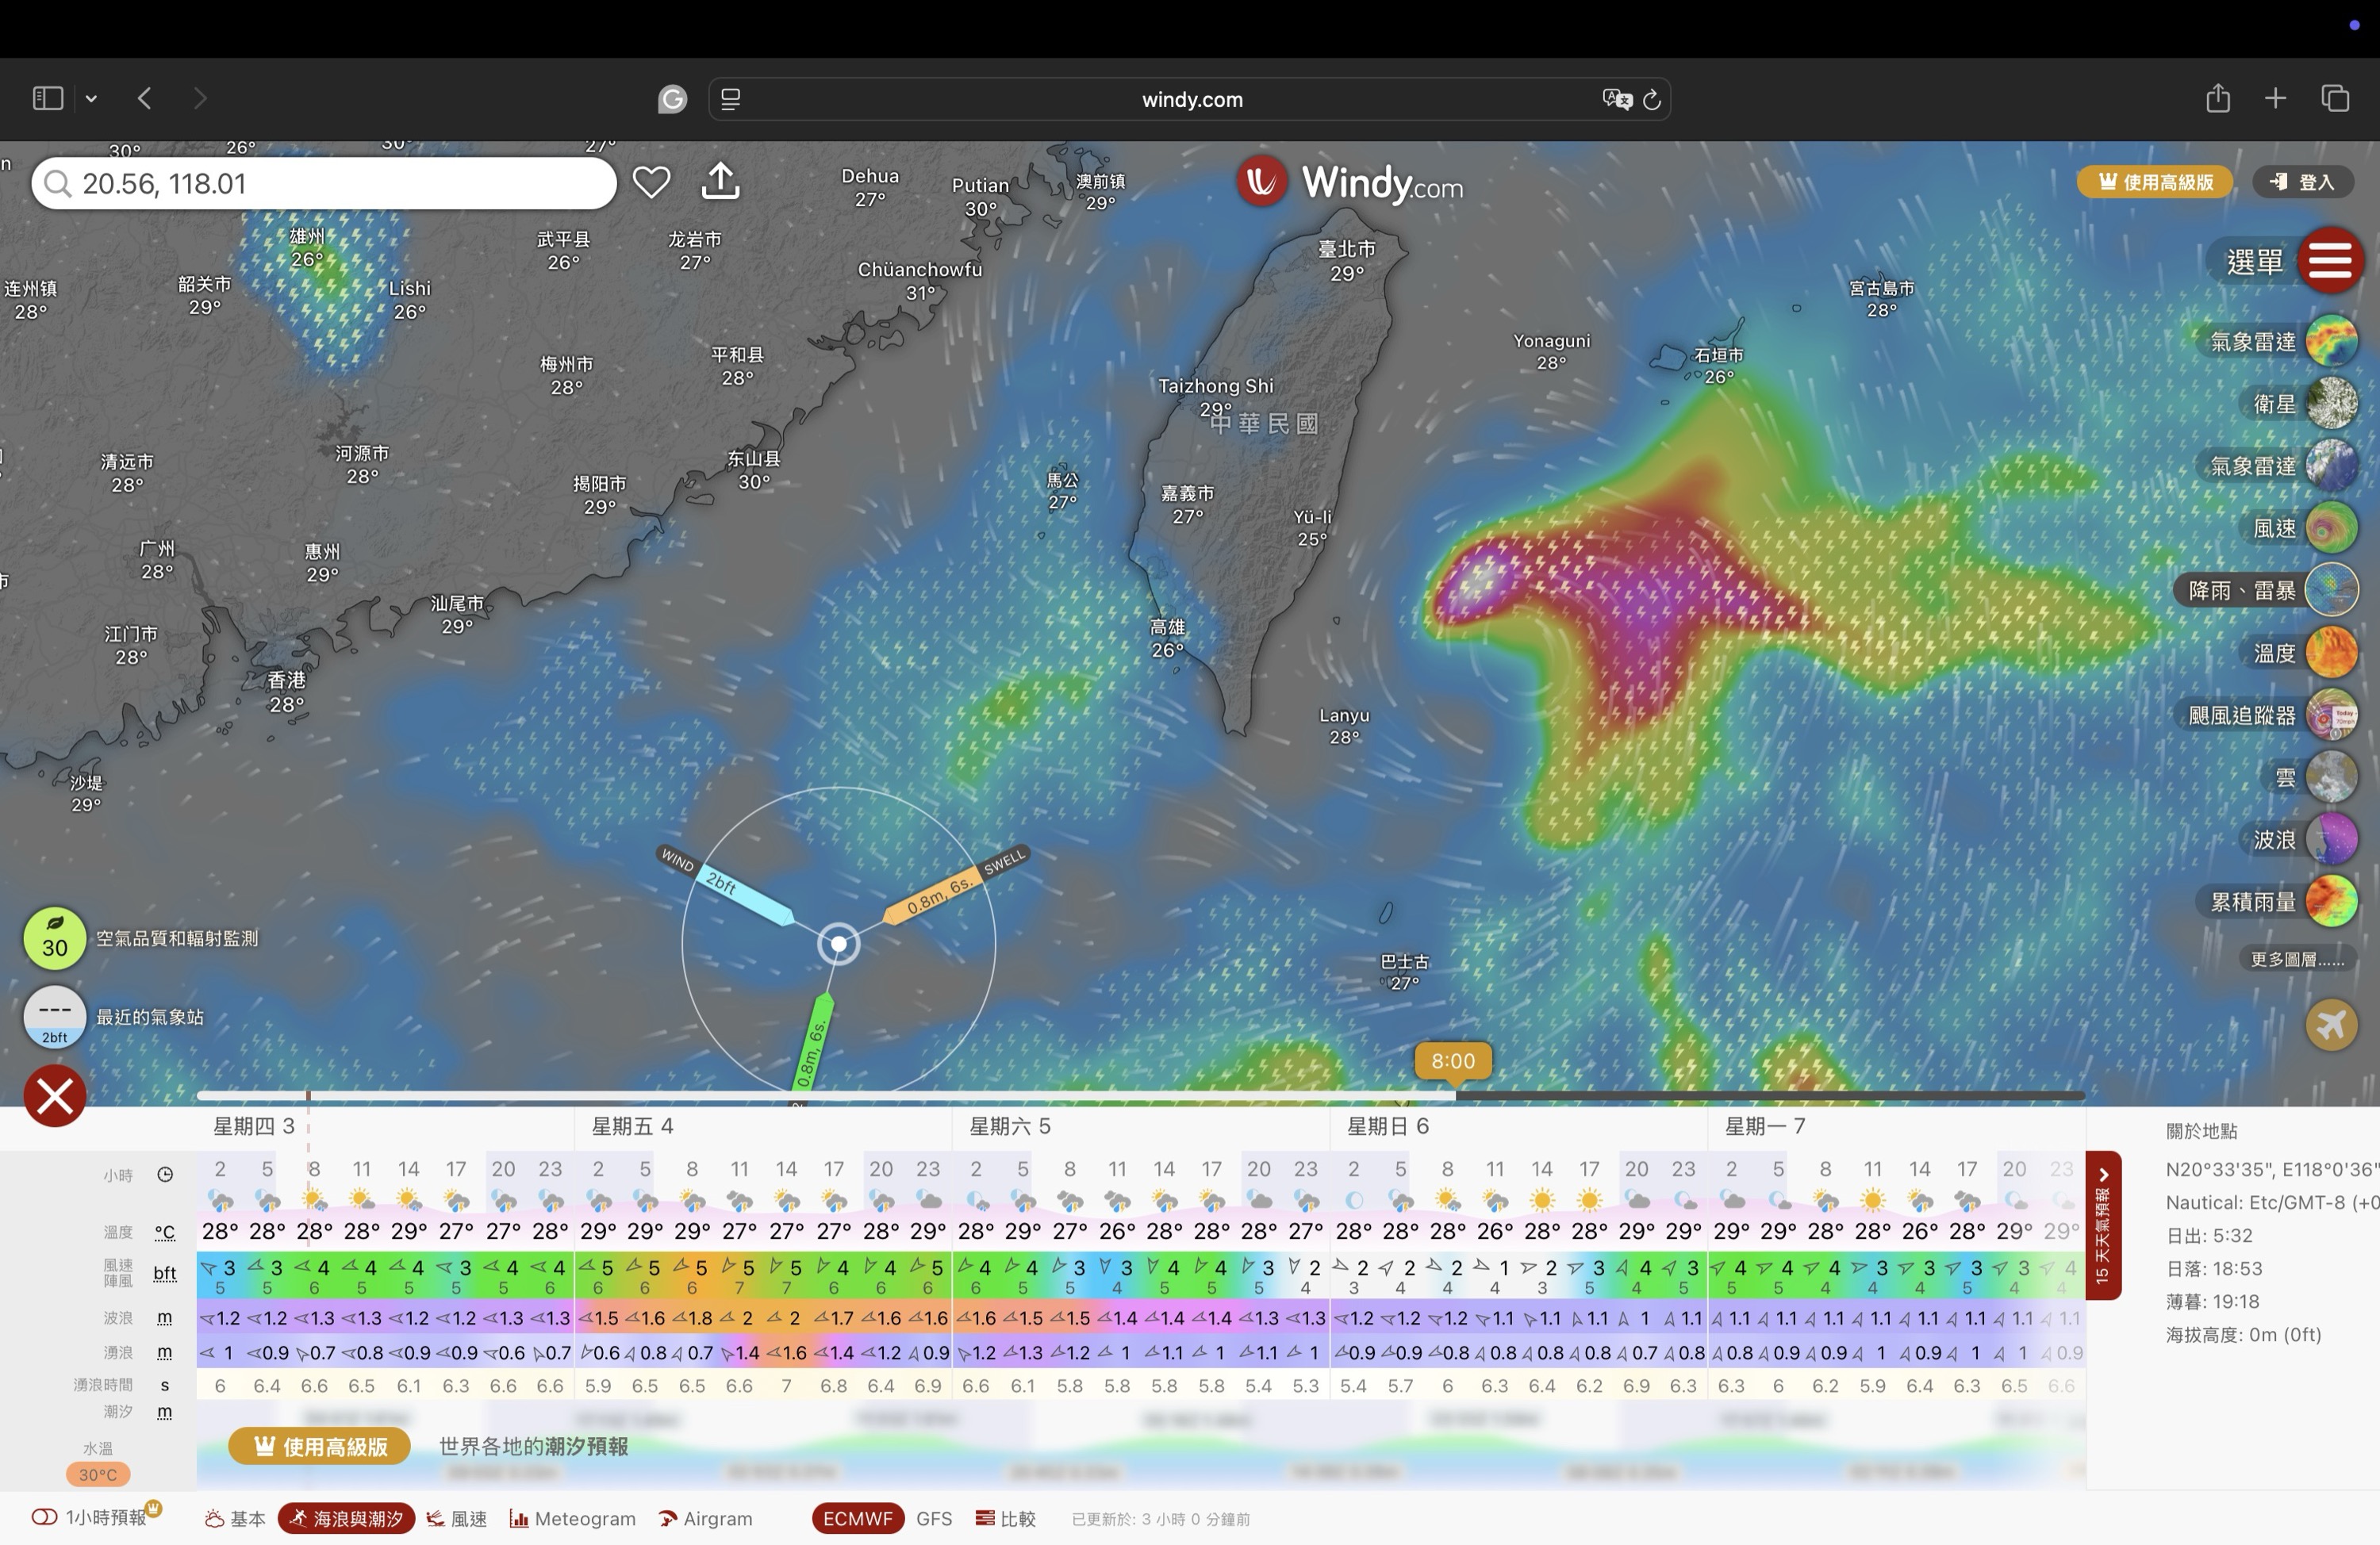This screenshot has height=1545, width=2380.
Task: Open the red hamburger menu button
Action: (x=2330, y=261)
